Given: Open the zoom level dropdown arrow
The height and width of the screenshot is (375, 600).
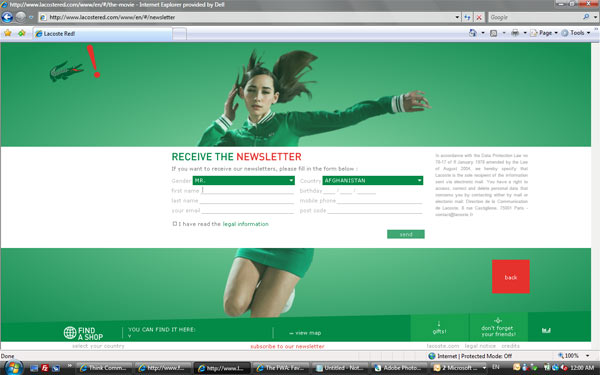Looking at the screenshot, I should coord(588,356).
